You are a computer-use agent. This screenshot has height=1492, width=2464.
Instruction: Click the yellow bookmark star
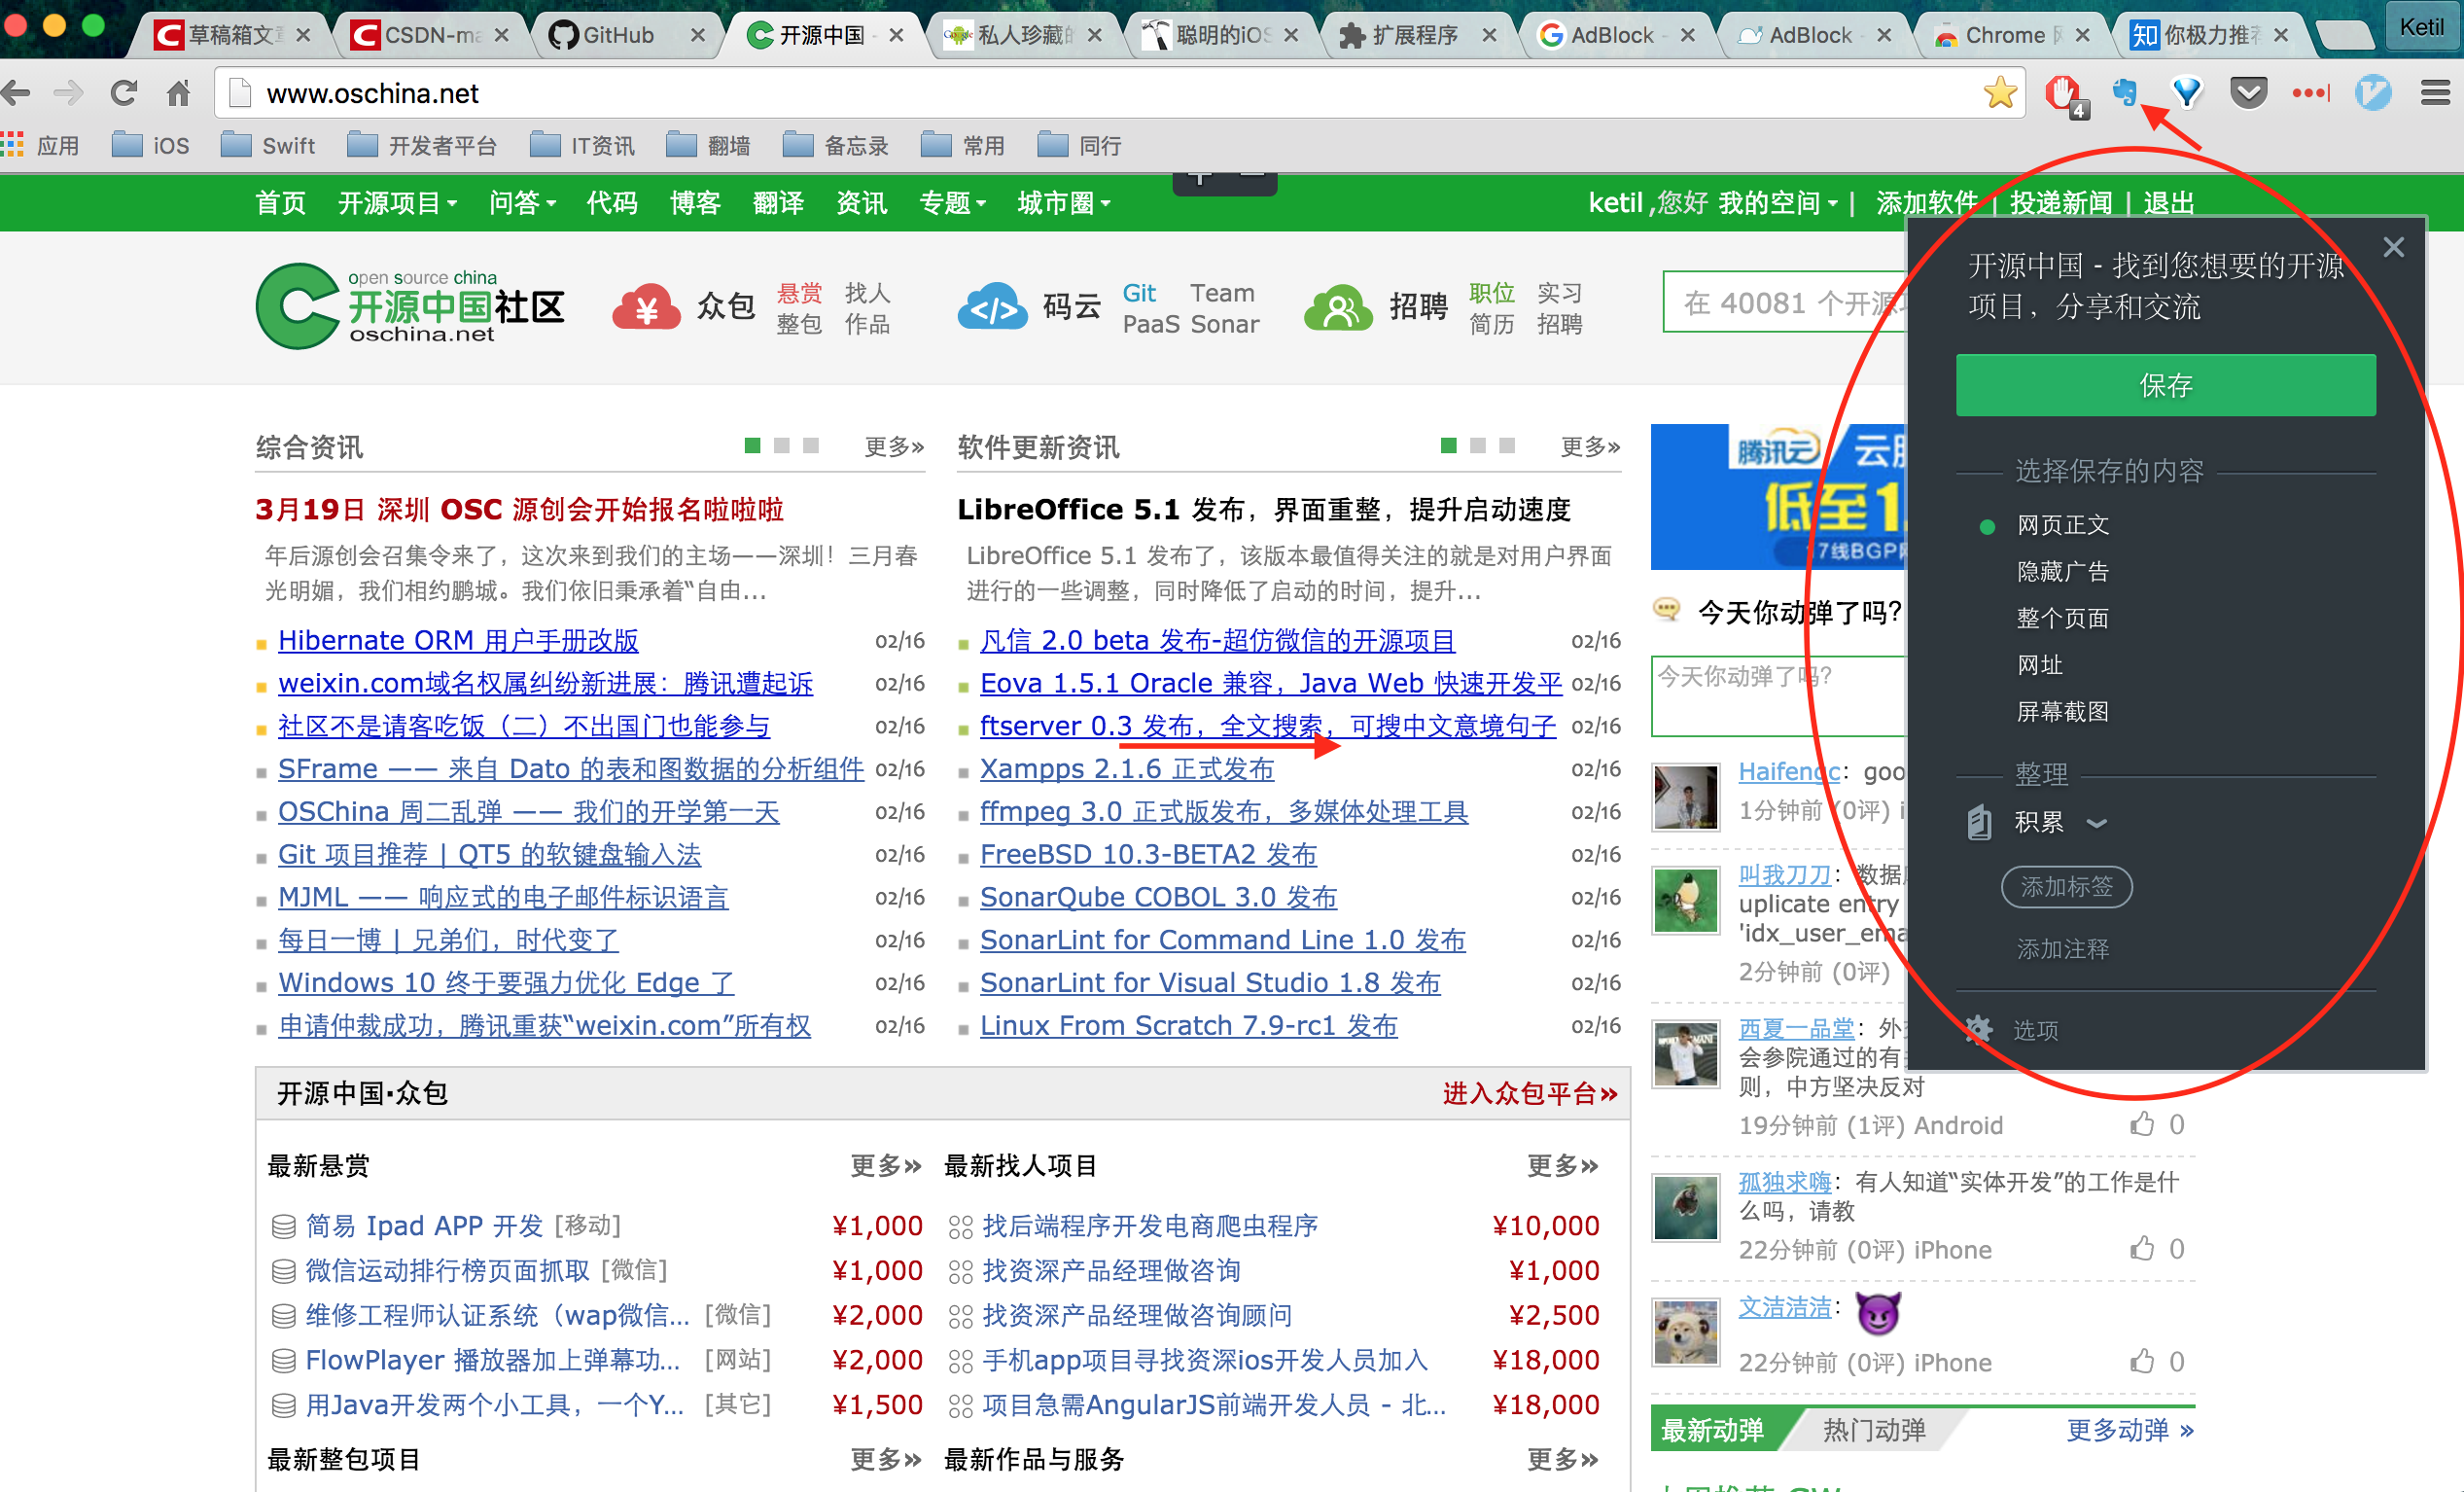point(2000,93)
